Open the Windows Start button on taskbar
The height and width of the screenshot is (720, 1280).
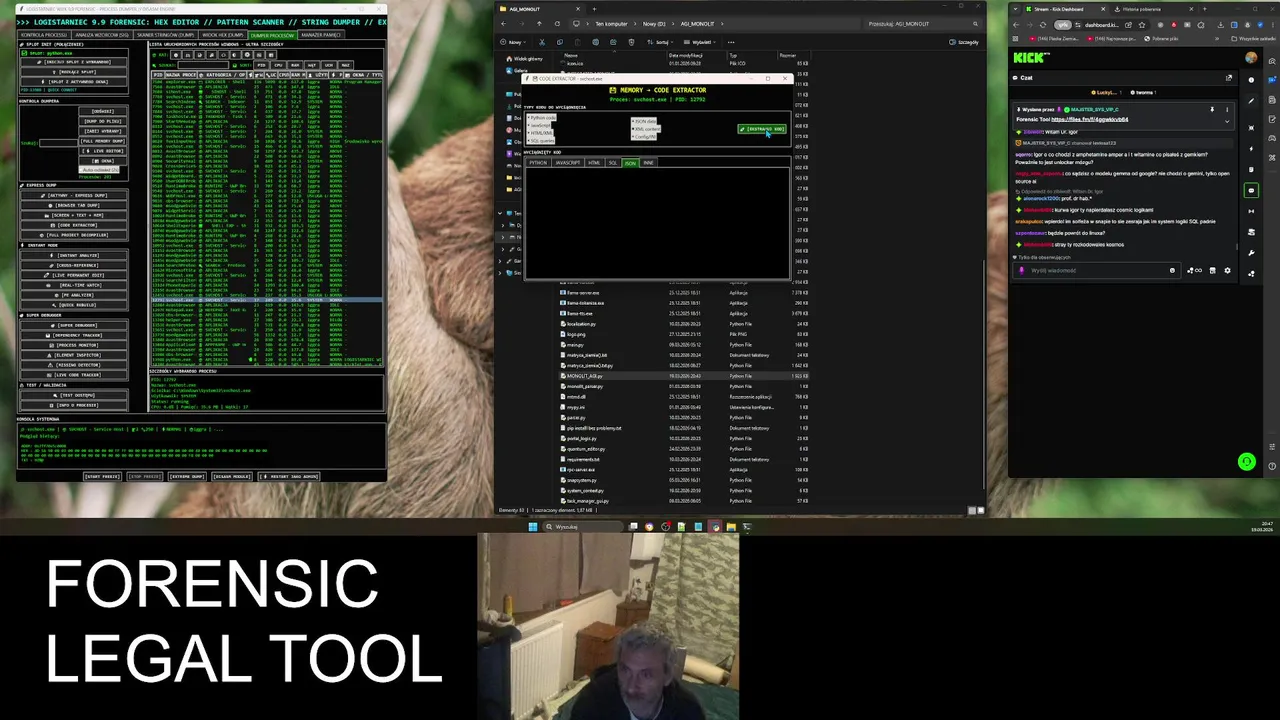pyautogui.click(x=533, y=527)
